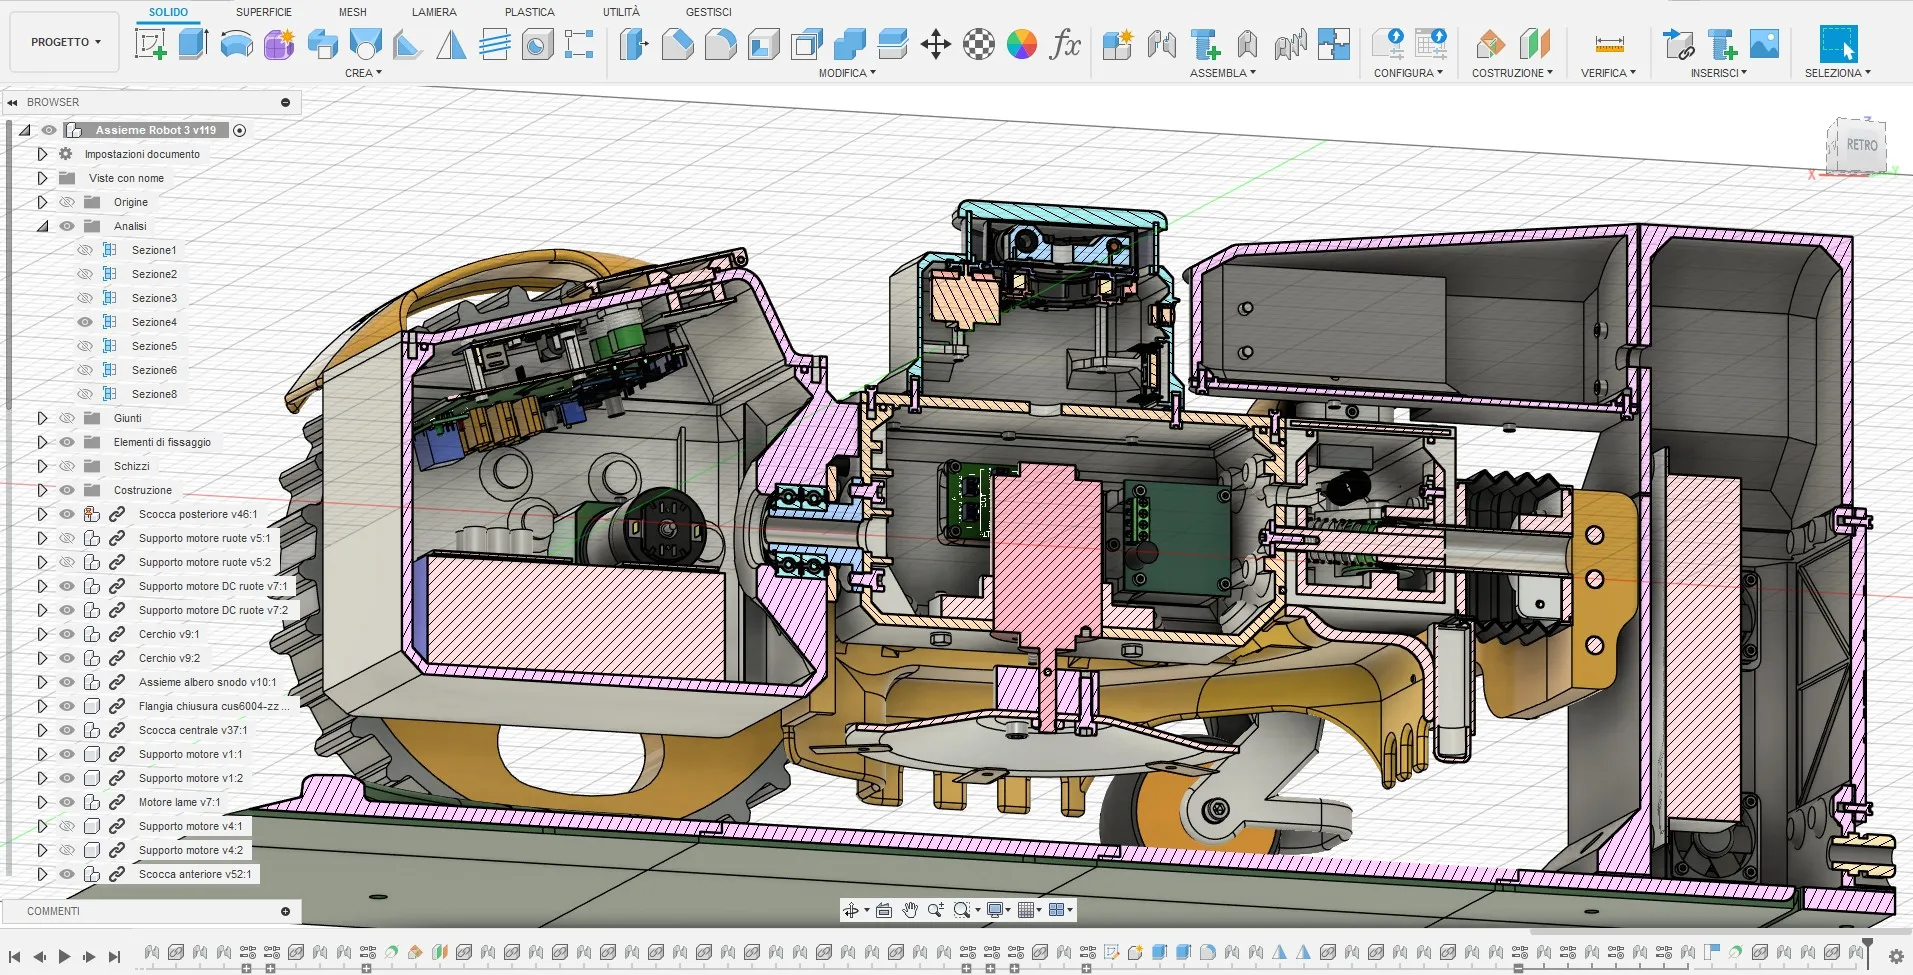Expand the COMMENTI panel
This screenshot has height=975, width=1913.
285,911
